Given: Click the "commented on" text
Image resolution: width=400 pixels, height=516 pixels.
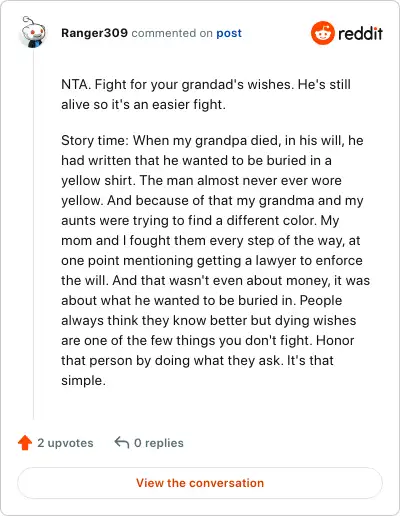Looking at the screenshot, I should click(x=172, y=33).
